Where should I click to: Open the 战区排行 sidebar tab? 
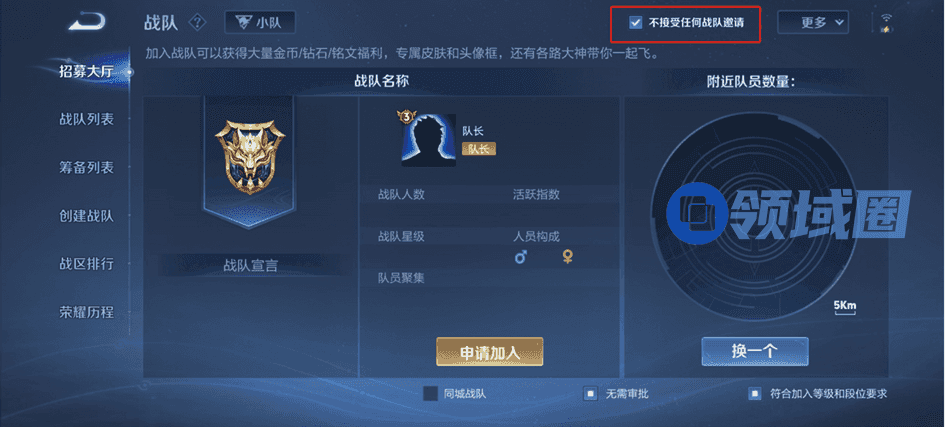[86, 264]
